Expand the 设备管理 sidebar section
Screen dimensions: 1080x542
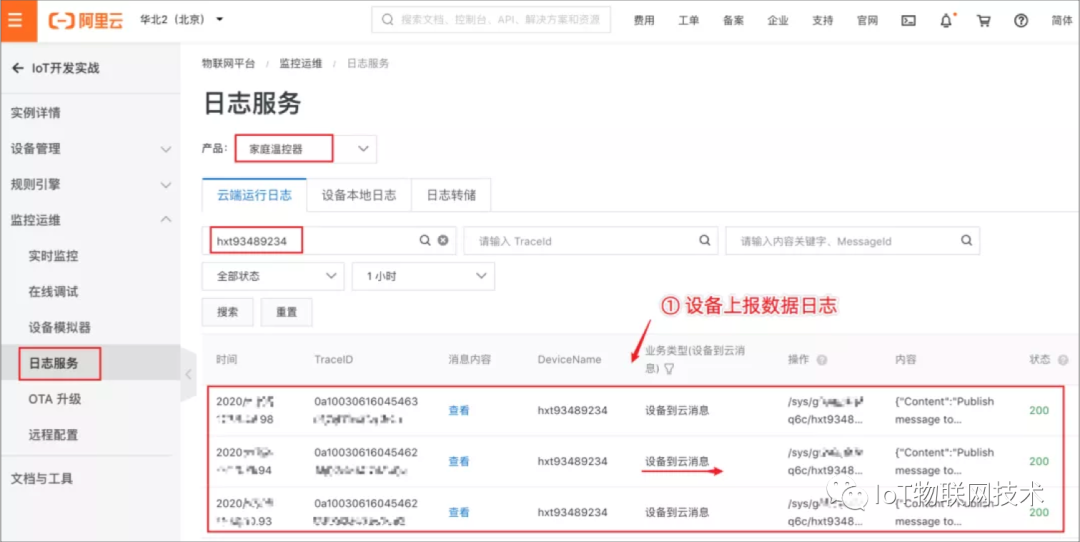click(90, 148)
